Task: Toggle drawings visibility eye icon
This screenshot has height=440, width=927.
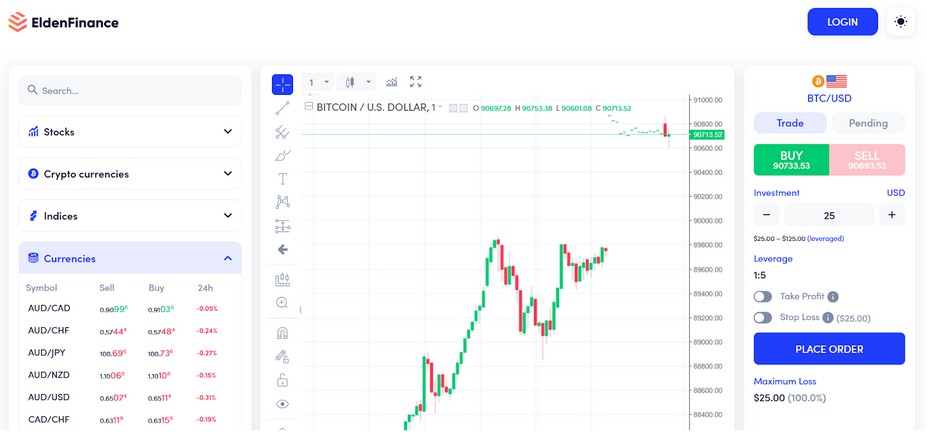Action: click(283, 404)
